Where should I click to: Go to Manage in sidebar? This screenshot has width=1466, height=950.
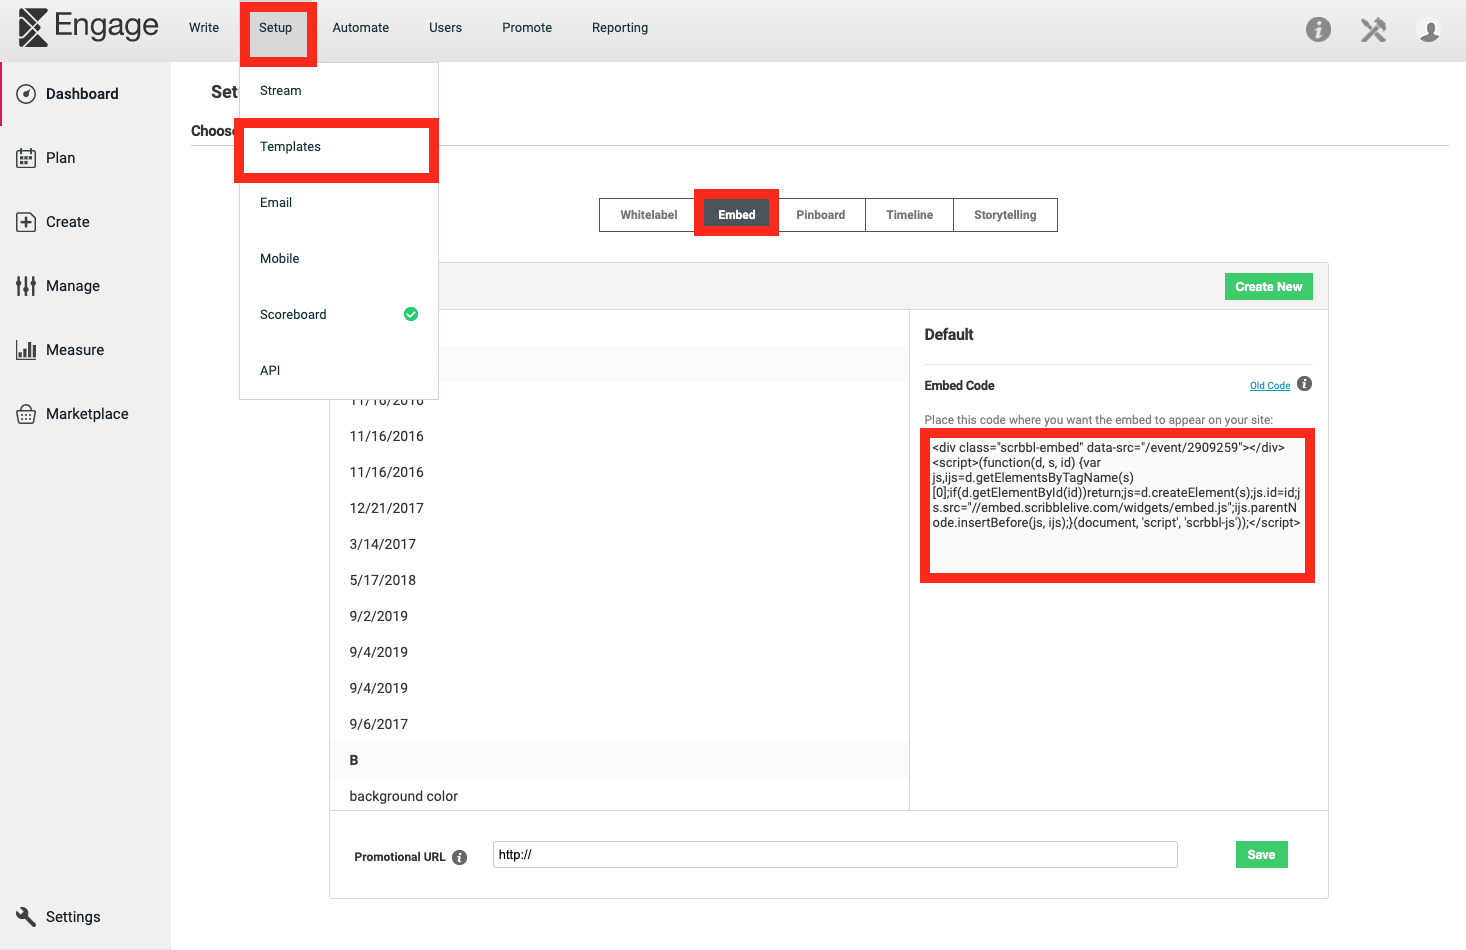point(85,286)
